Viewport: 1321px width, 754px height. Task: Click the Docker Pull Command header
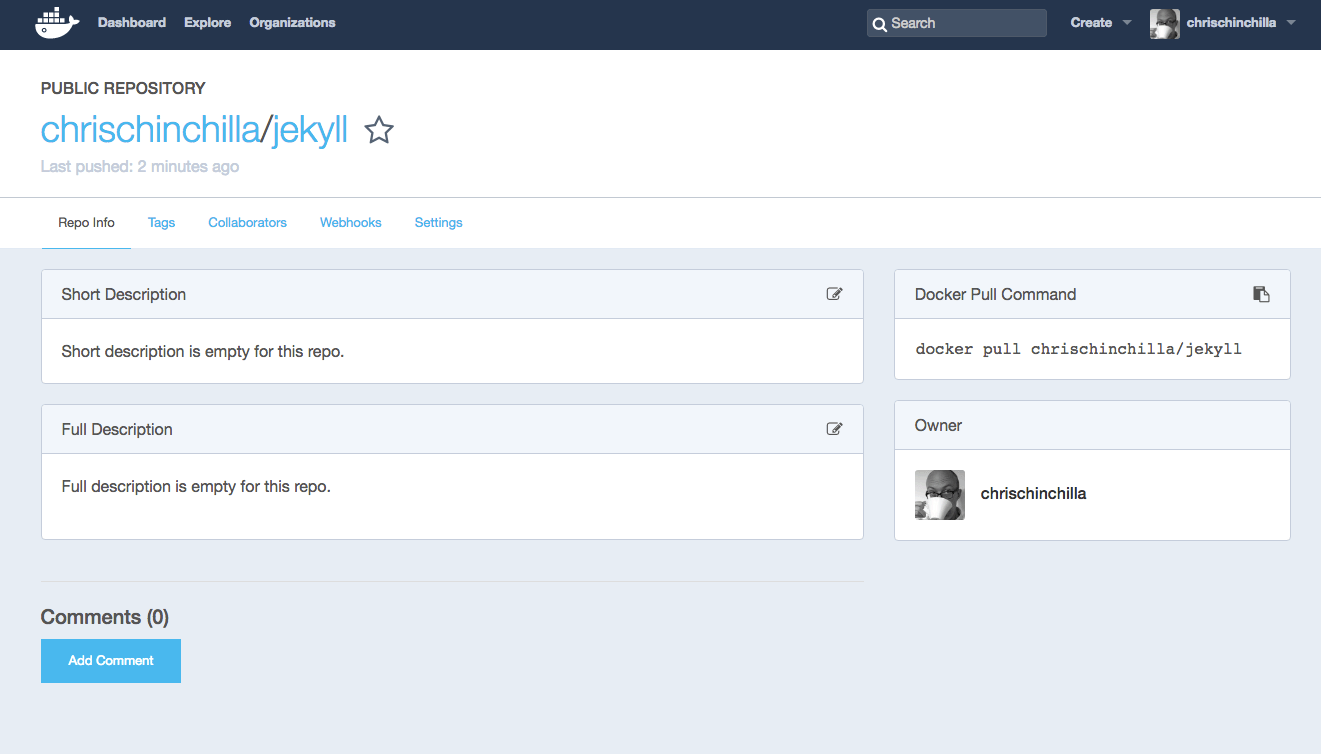[x=995, y=294]
